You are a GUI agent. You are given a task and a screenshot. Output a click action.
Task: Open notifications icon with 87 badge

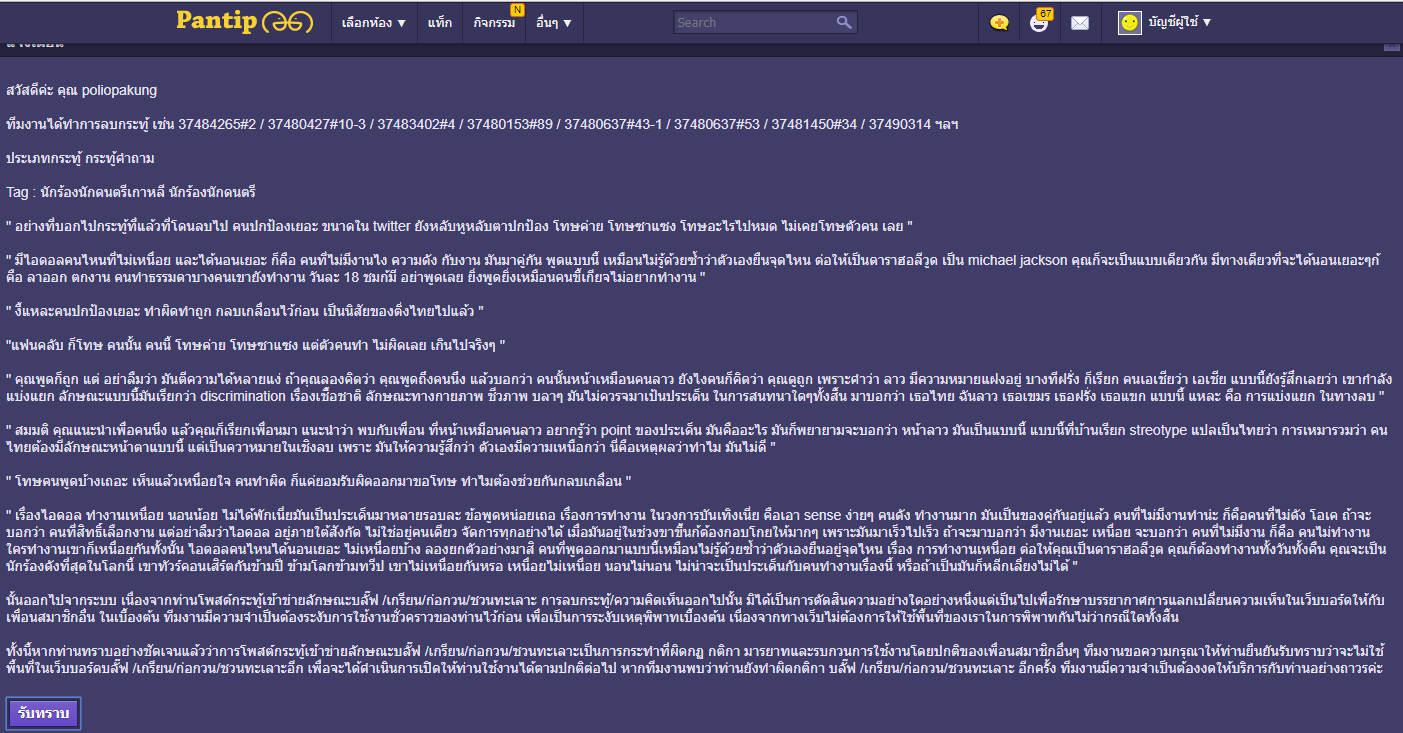[x=1040, y=21]
